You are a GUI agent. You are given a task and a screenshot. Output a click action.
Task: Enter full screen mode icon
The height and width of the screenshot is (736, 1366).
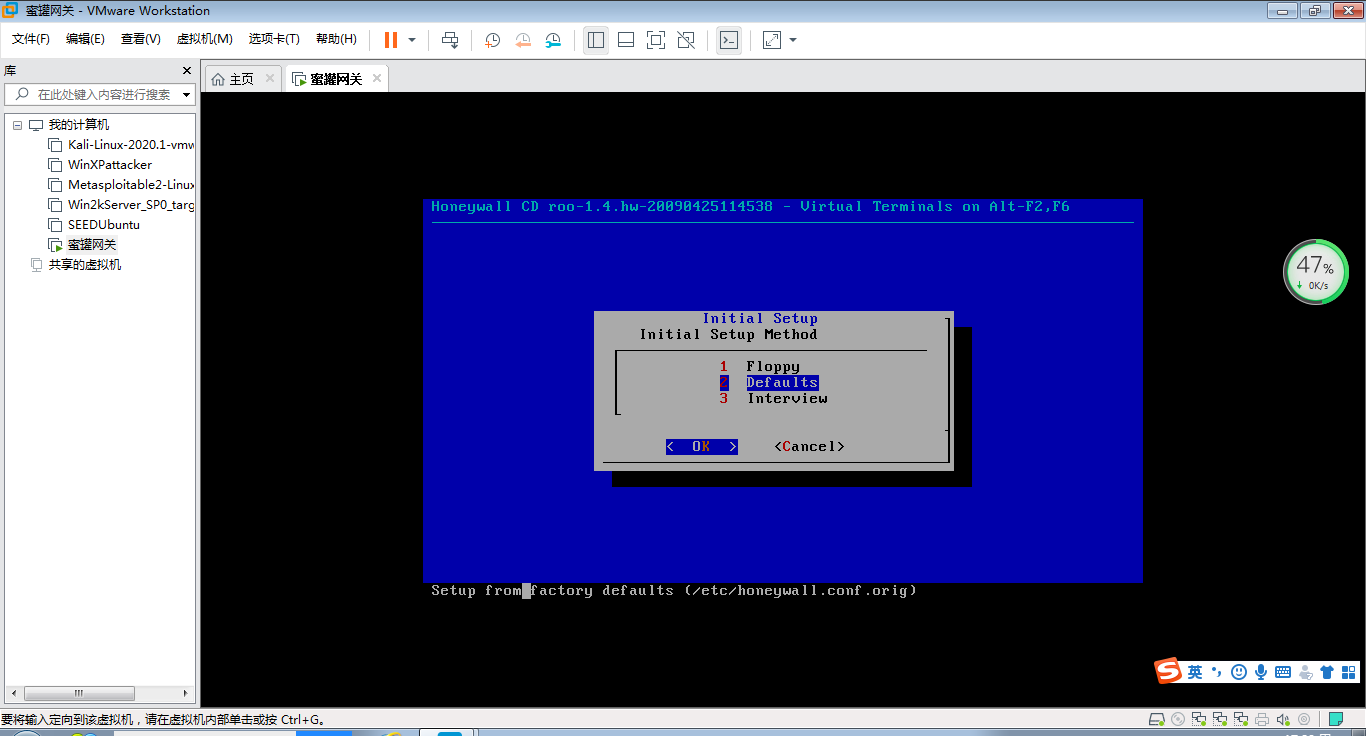[656, 40]
